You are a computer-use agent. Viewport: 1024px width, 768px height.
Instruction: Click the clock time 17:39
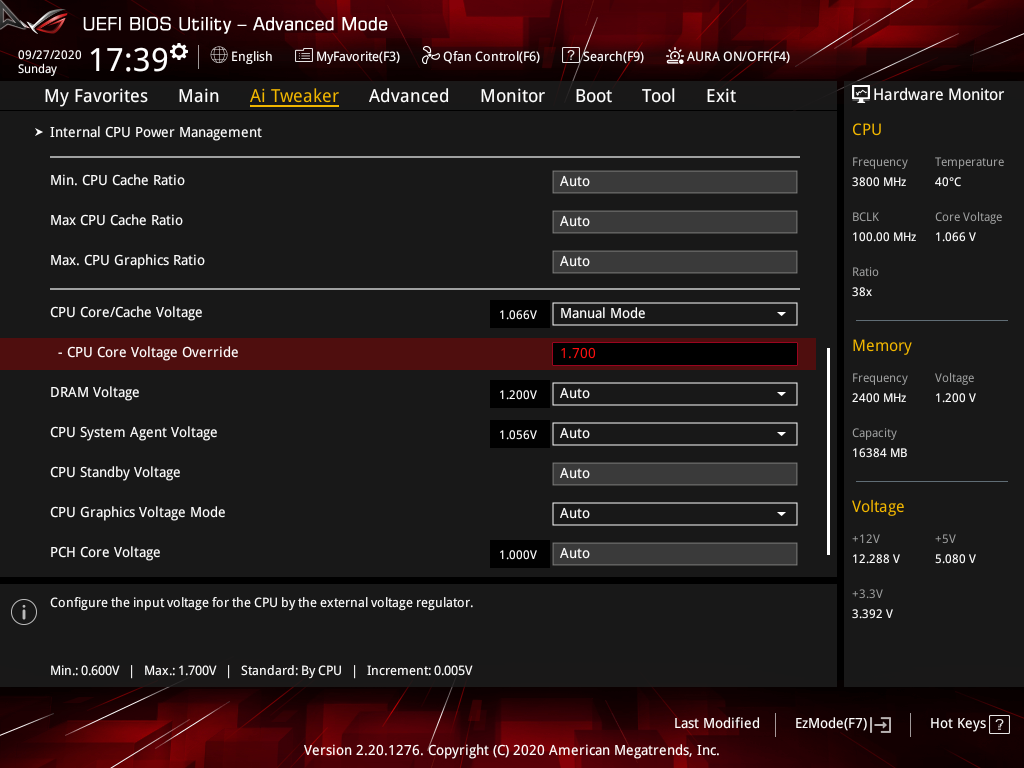point(129,60)
